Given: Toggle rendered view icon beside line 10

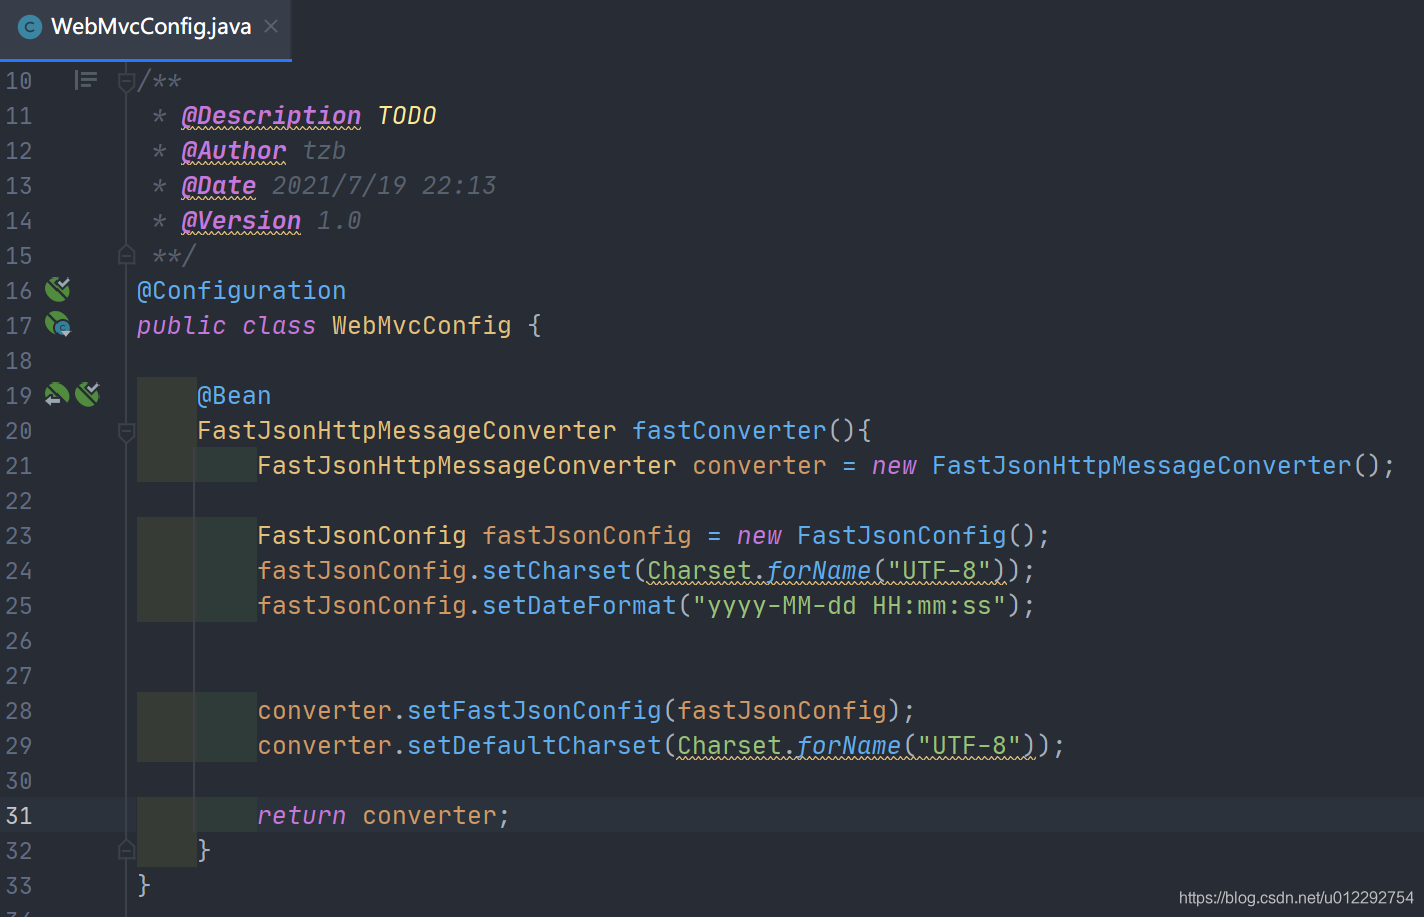Looking at the screenshot, I should coord(86,80).
